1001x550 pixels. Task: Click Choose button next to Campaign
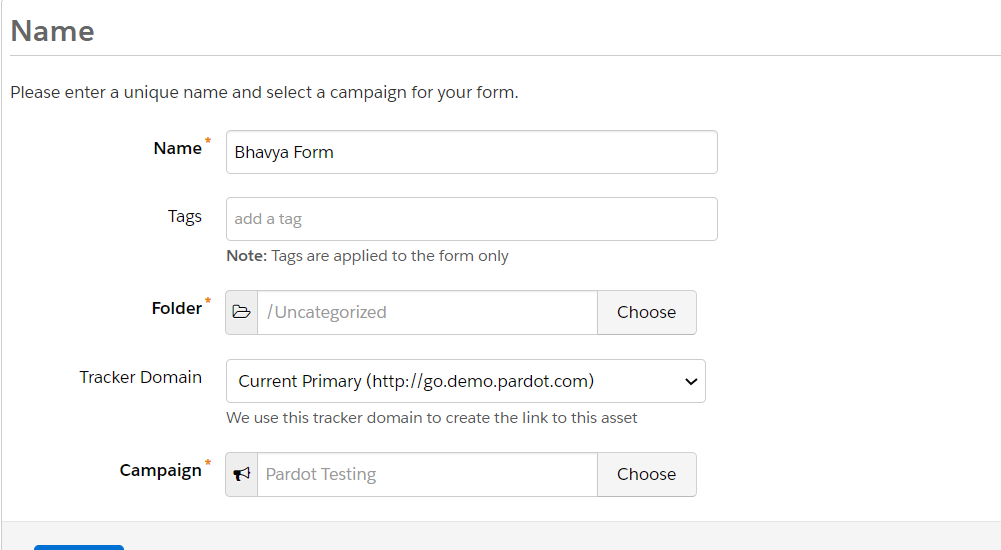(x=647, y=474)
